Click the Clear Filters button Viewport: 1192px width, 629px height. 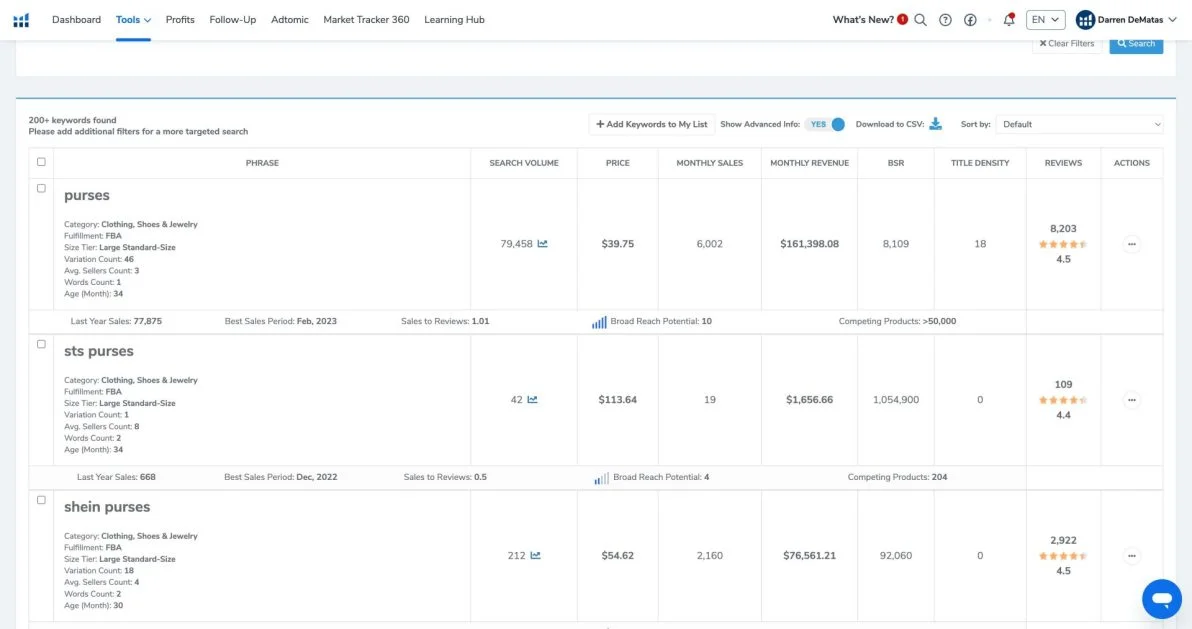pyautogui.click(x=1066, y=44)
